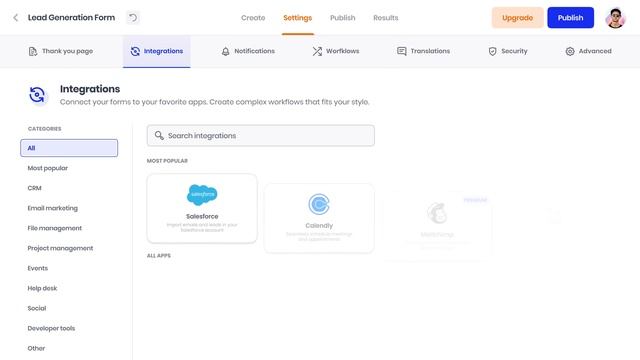The width and height of the screenshot is (640, 360).
Task: Open the Workflows settings tab
Action: coord(336,51)
